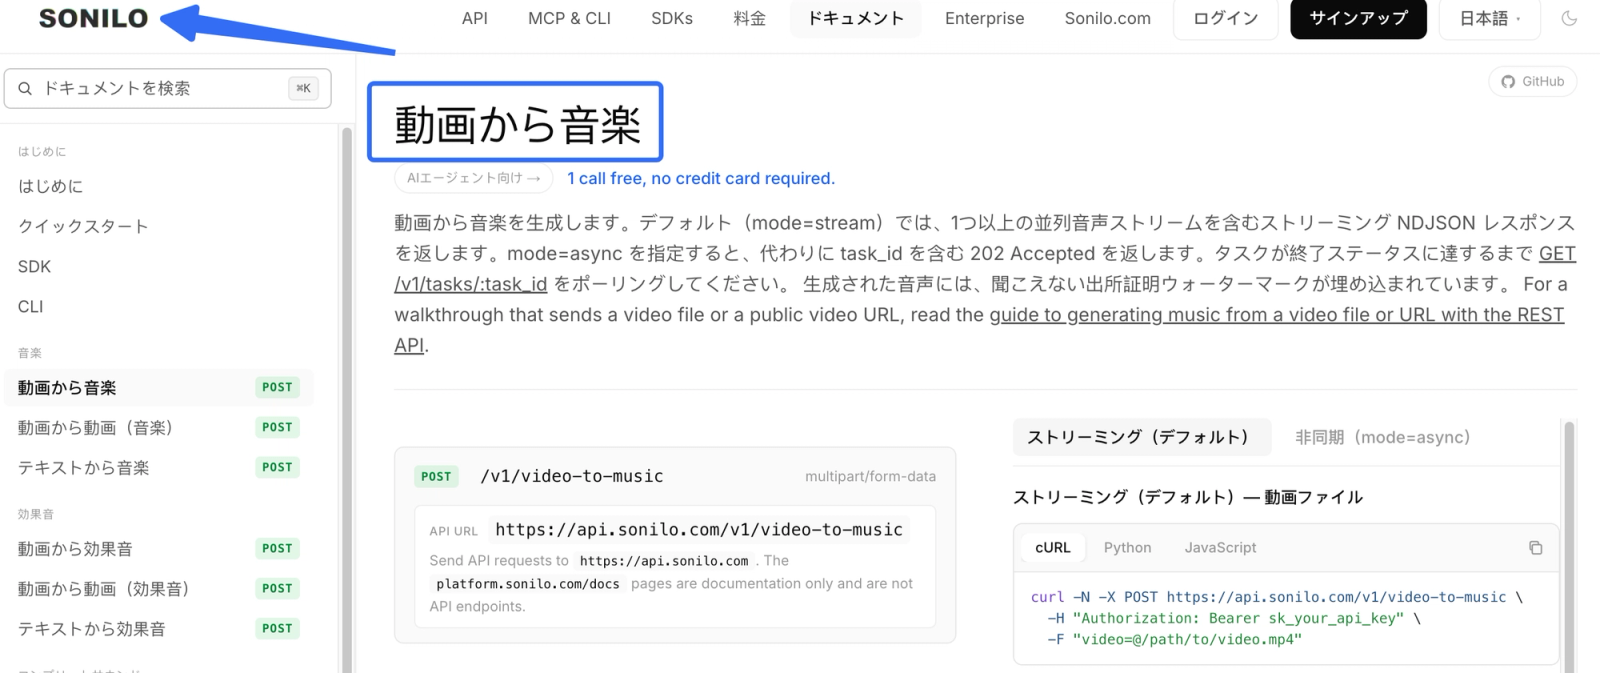The image size is (1600, 673).
Task: Click the /v1/video-to-music endpoint path
Action: click(x=572, y=477)
